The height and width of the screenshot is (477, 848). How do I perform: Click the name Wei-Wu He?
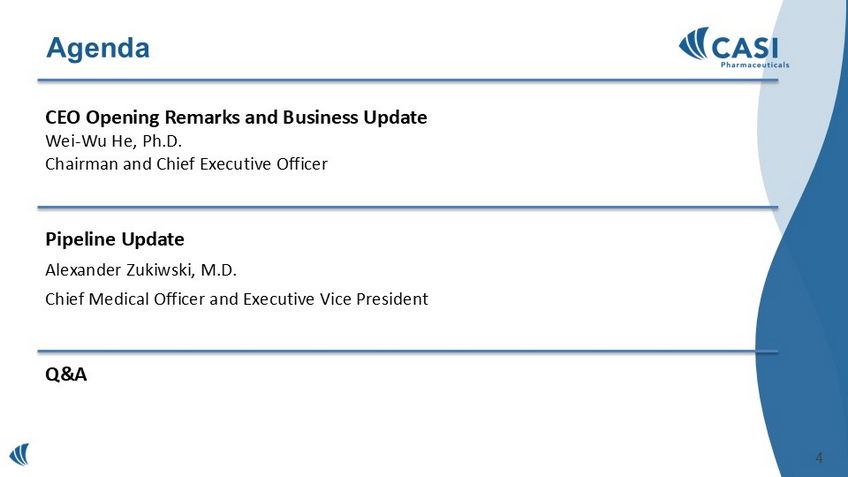point(88,139)
